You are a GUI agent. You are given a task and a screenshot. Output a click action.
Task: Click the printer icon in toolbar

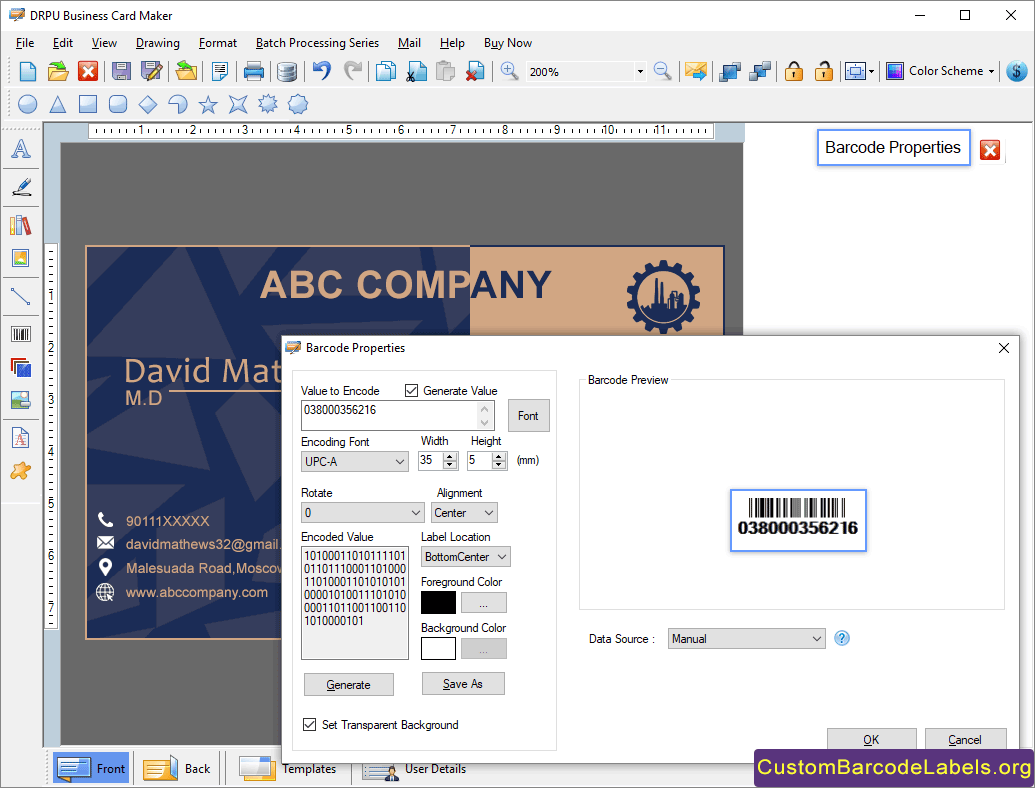(x=253, y=71)
